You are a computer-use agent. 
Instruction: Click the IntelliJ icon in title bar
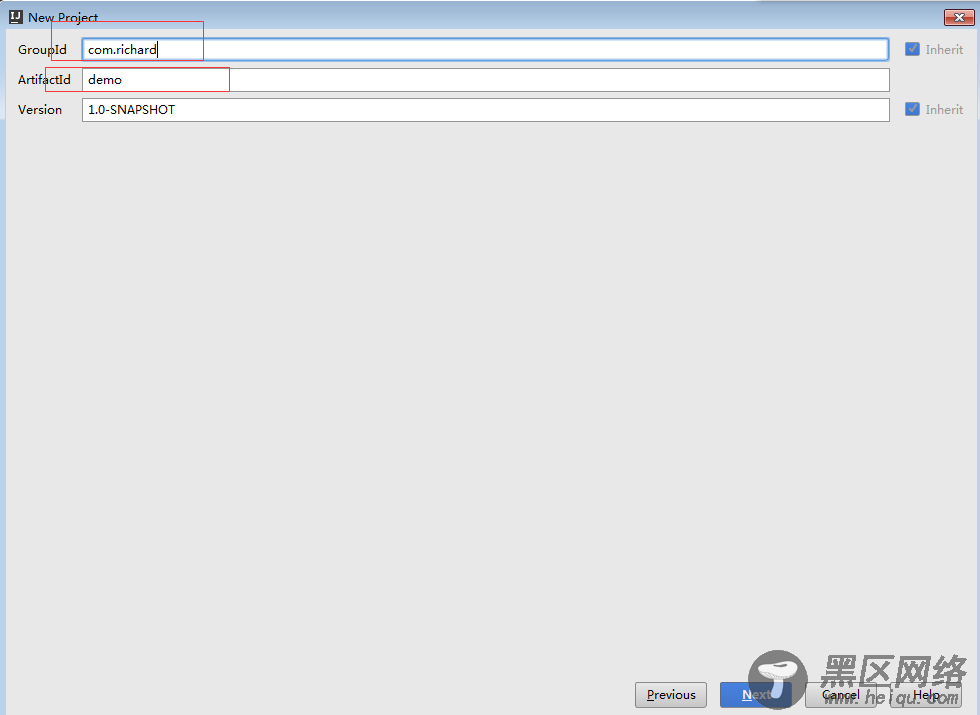[16, 17]
